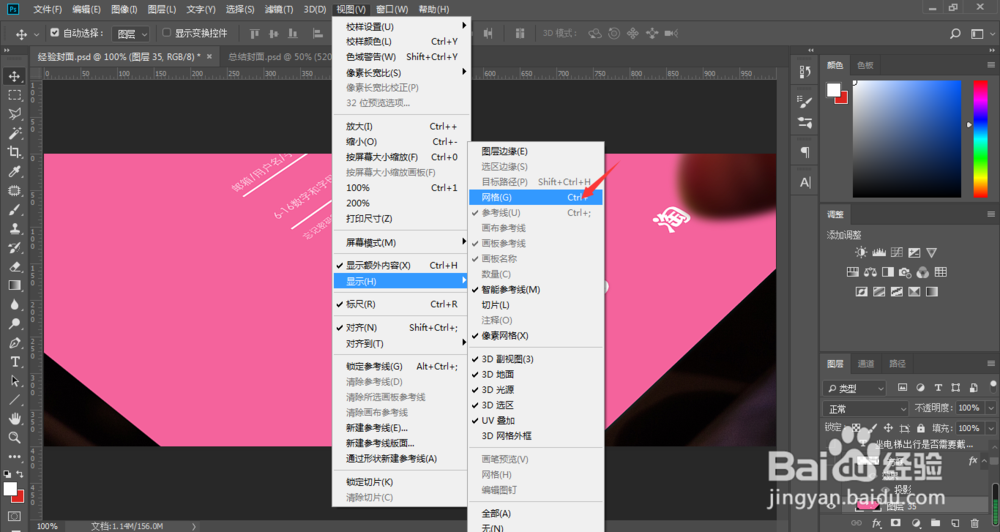Select the Magic Wand tool
The image size is (1000, 532).
tap(14, 133)
